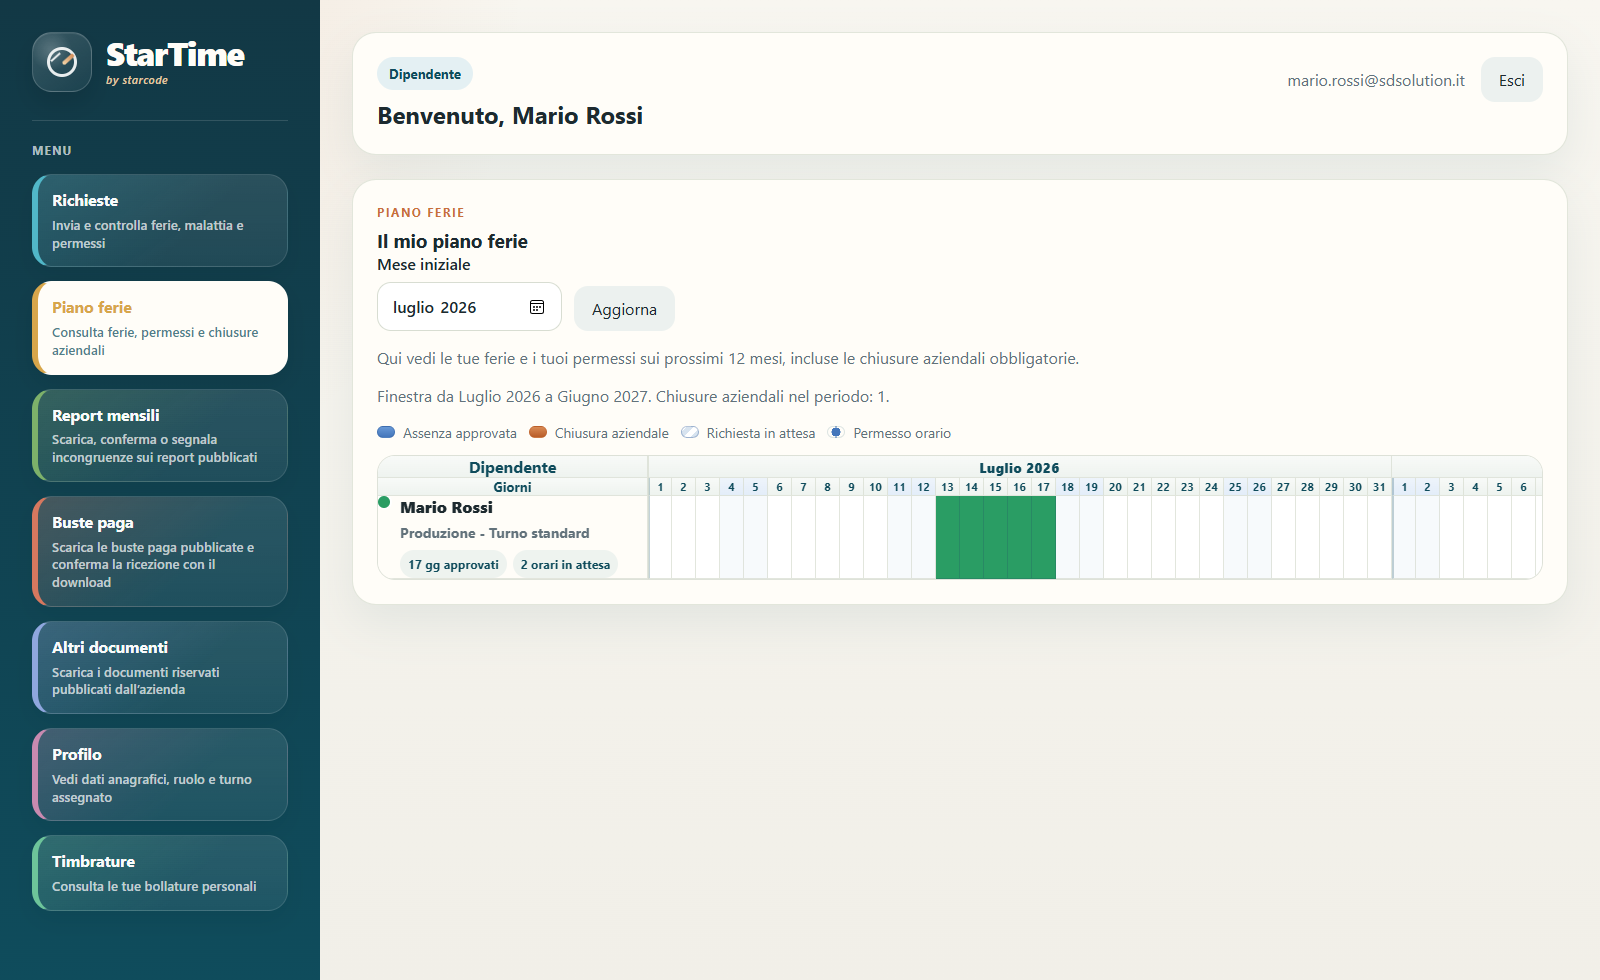Click the day 20 column header
The image size is (1600, 980).
[x=1116, y=487]
